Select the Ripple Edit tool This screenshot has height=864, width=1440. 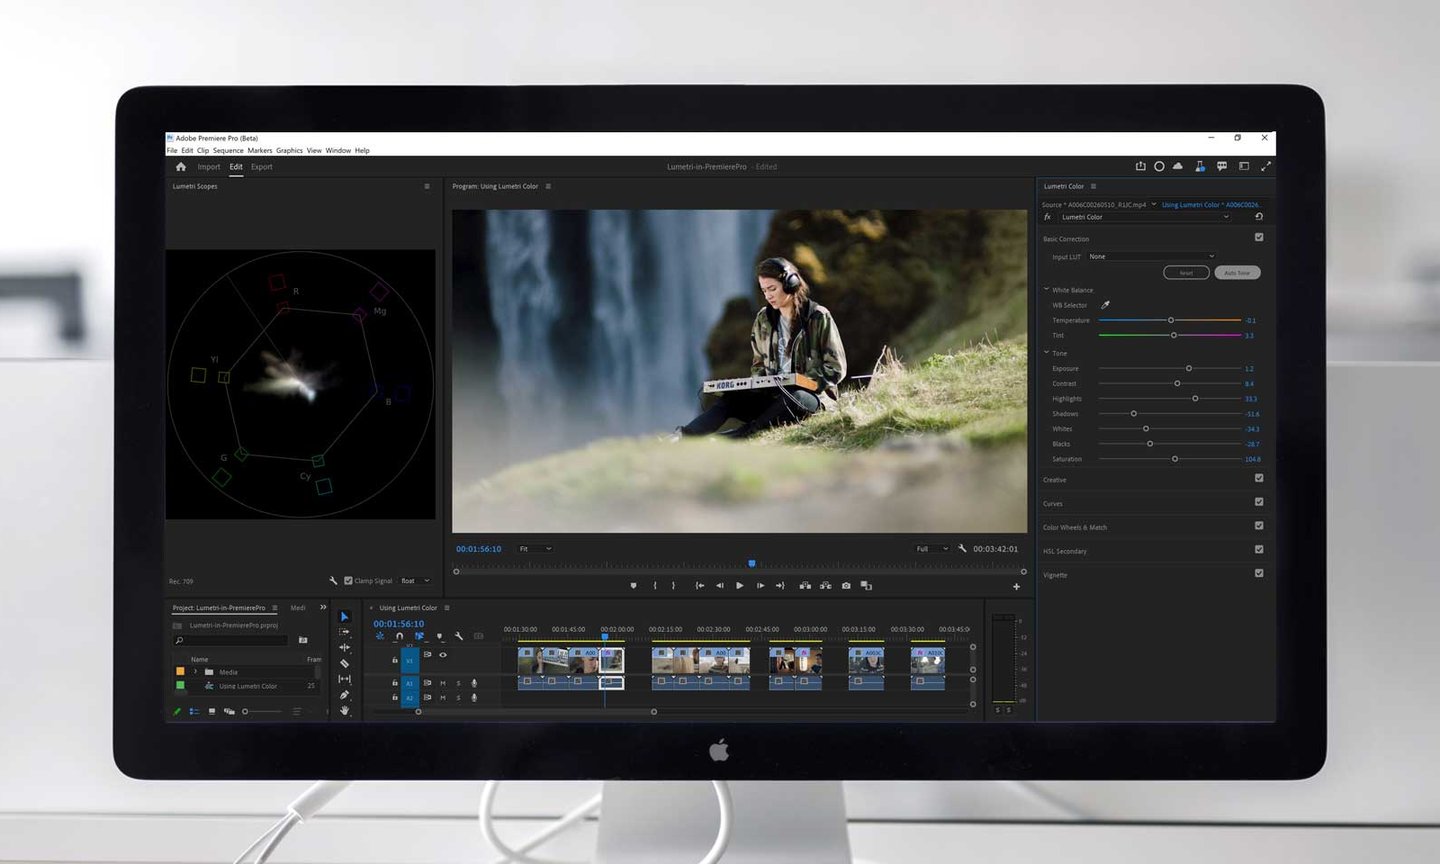pyautogui.click(x=344, y=648)
